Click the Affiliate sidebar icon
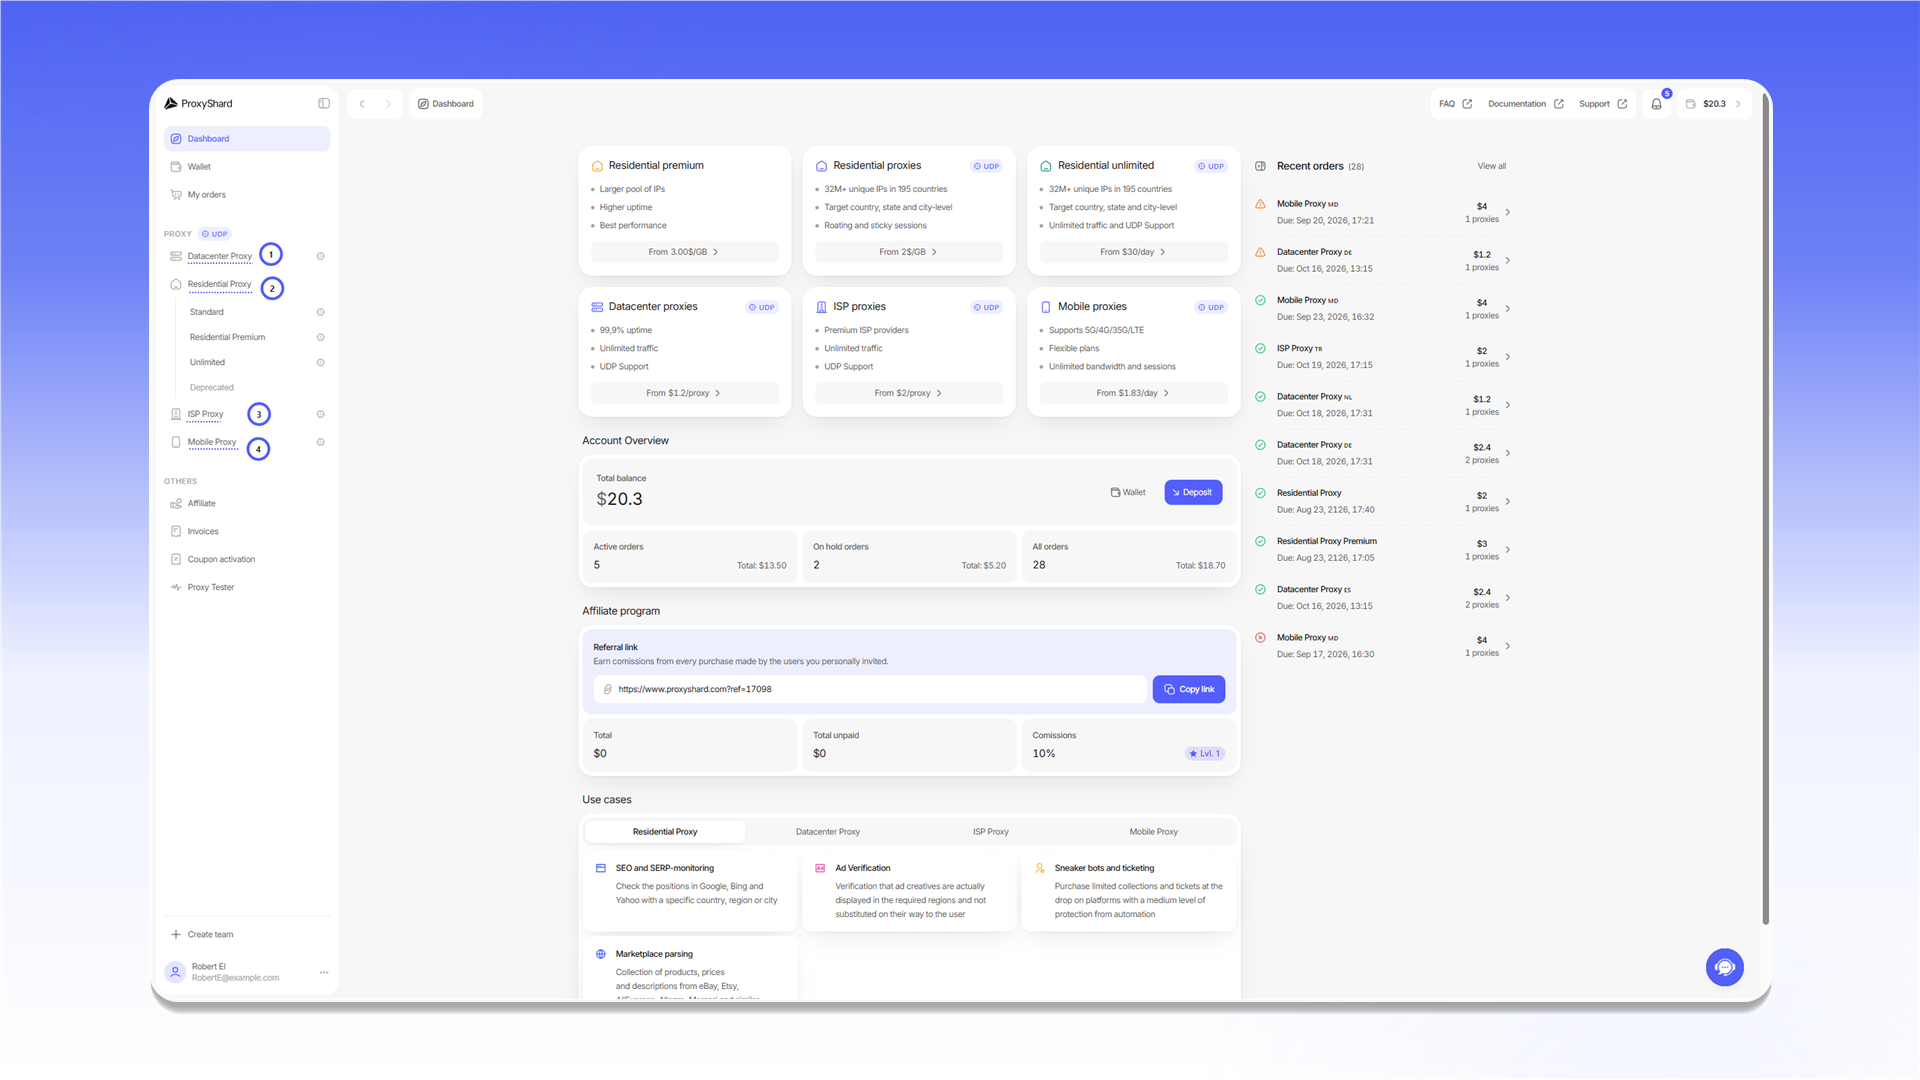 [x=176, y=503]
